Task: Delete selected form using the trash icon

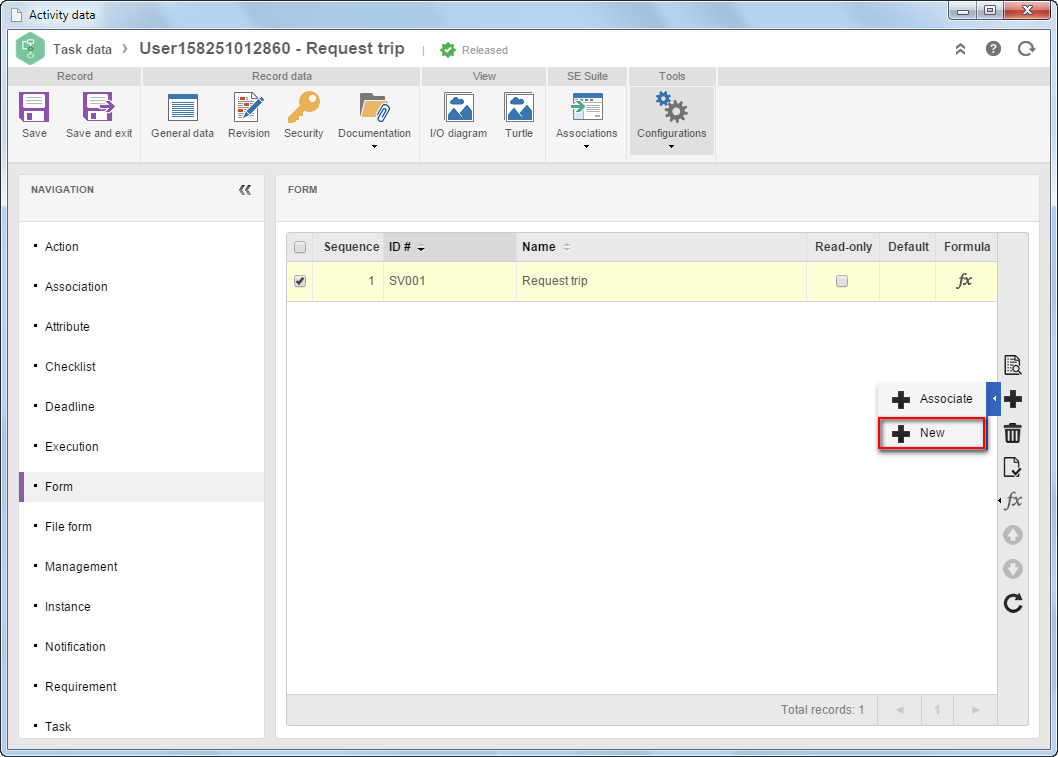Action: pyautogui.click(x=1012, y=433)
